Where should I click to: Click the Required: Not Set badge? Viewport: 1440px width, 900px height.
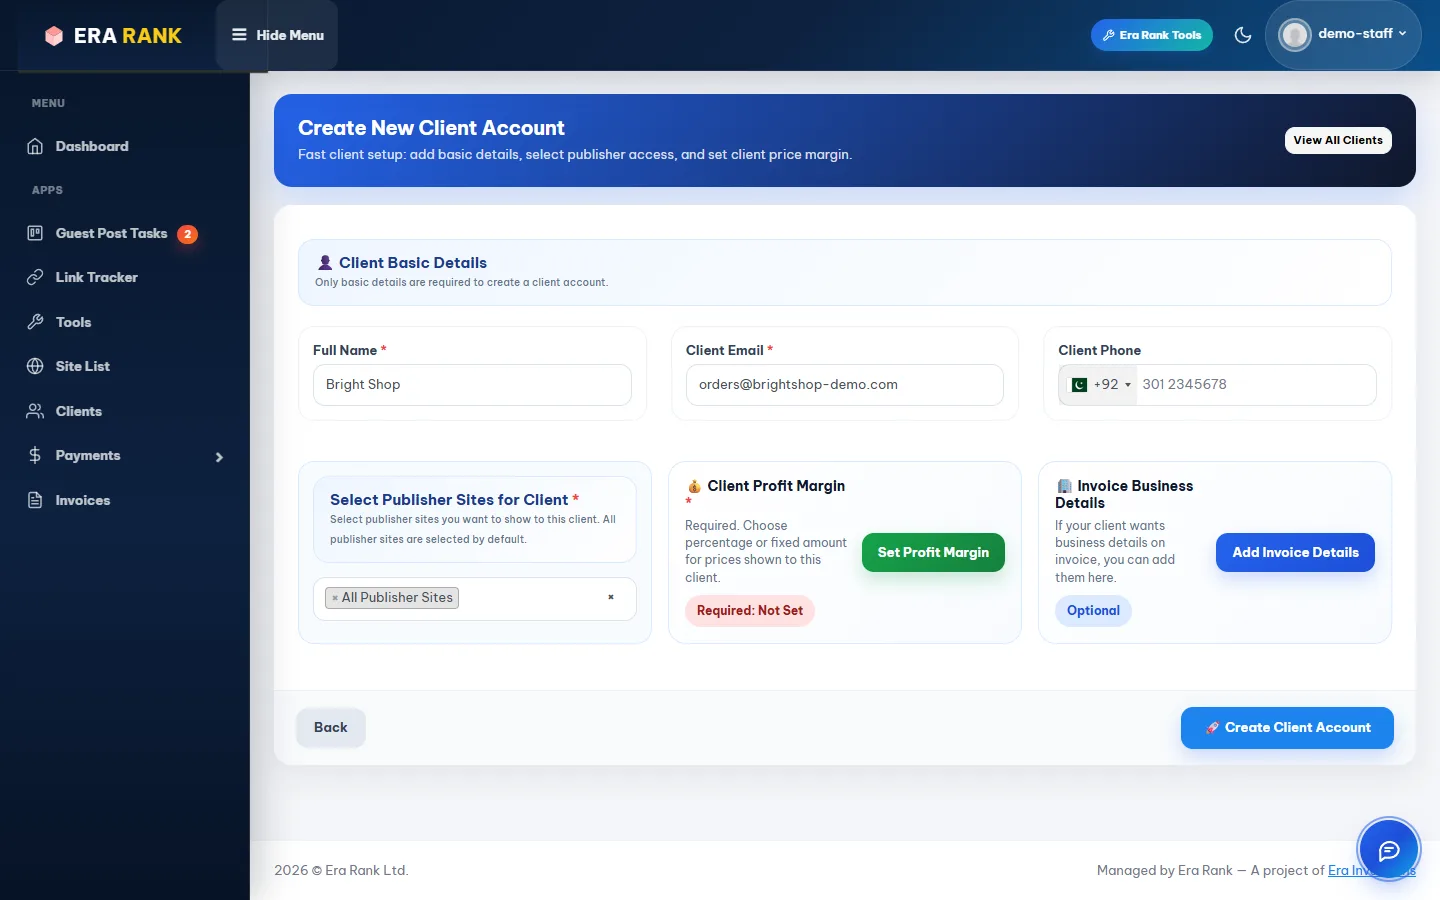click(750, 611)
